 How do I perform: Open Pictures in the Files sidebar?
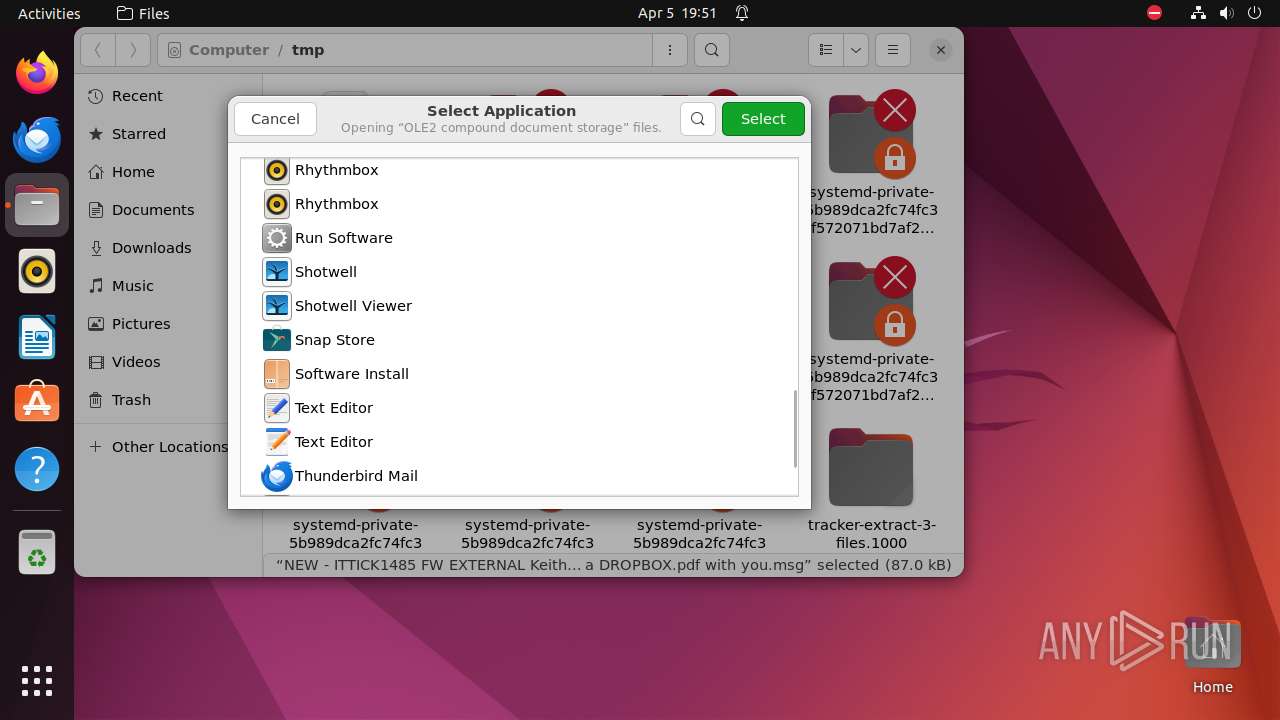(168, 324)
